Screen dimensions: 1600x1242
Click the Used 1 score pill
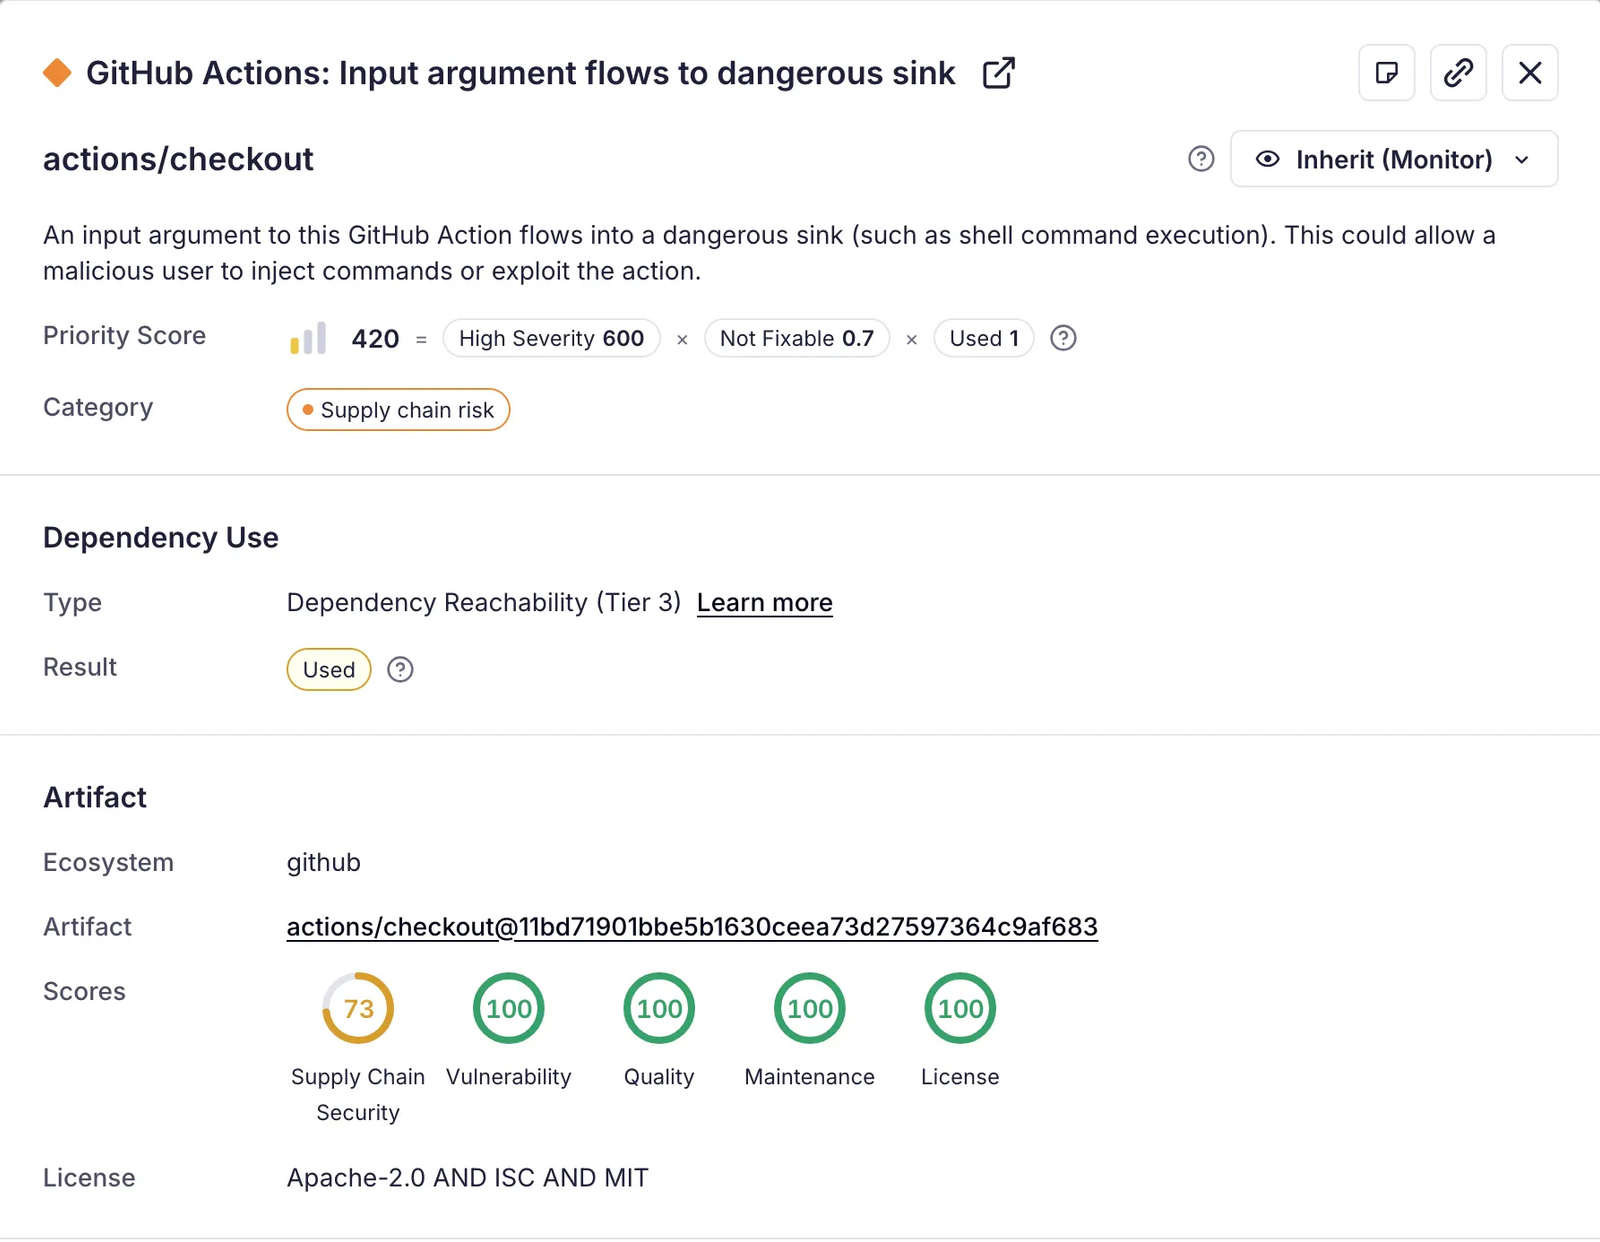[983, 339]
